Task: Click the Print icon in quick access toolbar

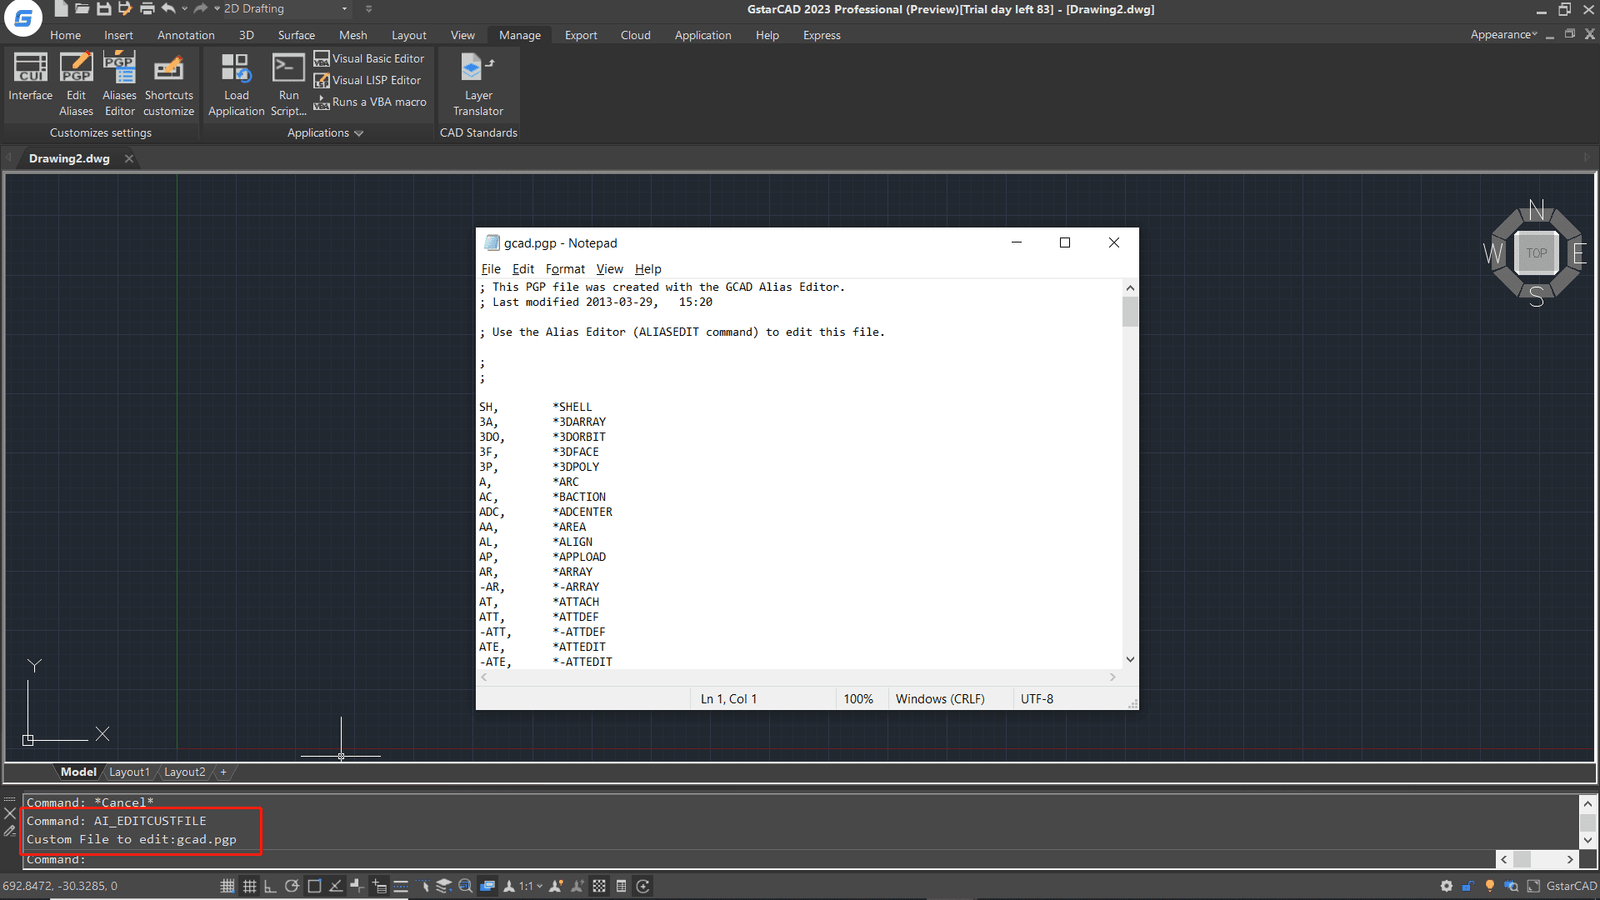Action: tap(147, 9)
